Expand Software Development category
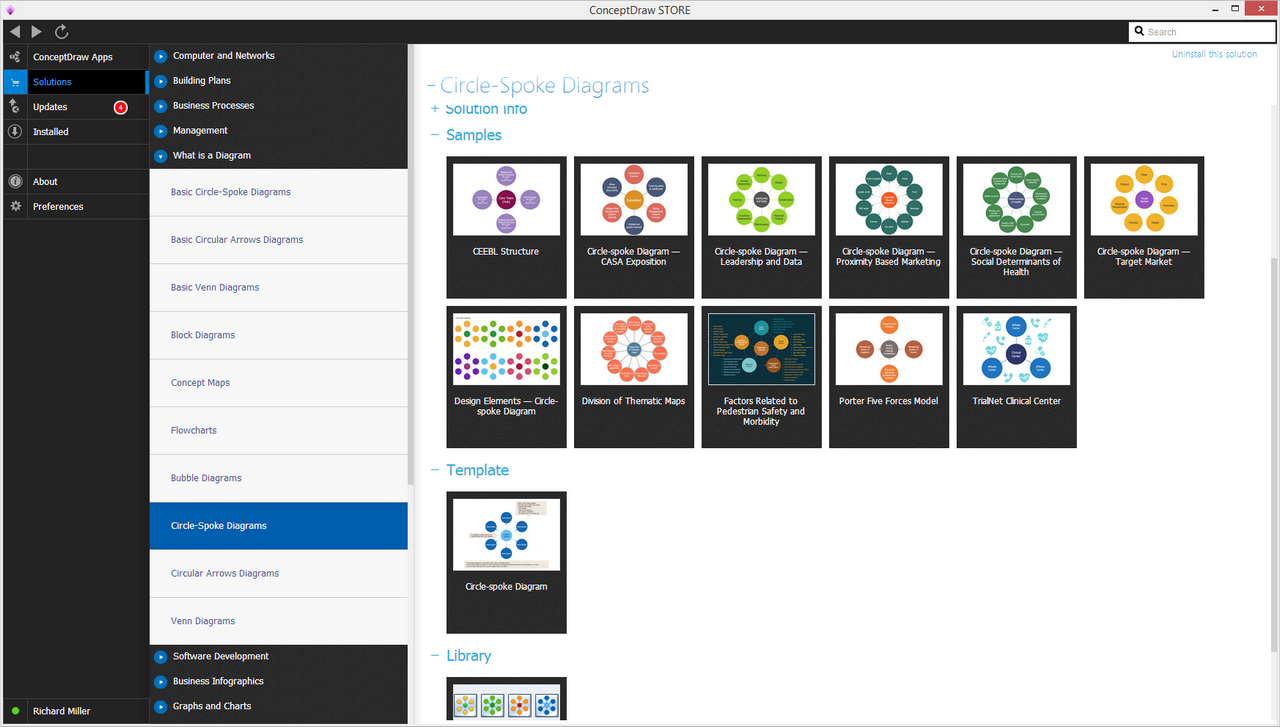Image resolution: width=1280 pixels, height=727 pixels. click(x=160, y=657)
